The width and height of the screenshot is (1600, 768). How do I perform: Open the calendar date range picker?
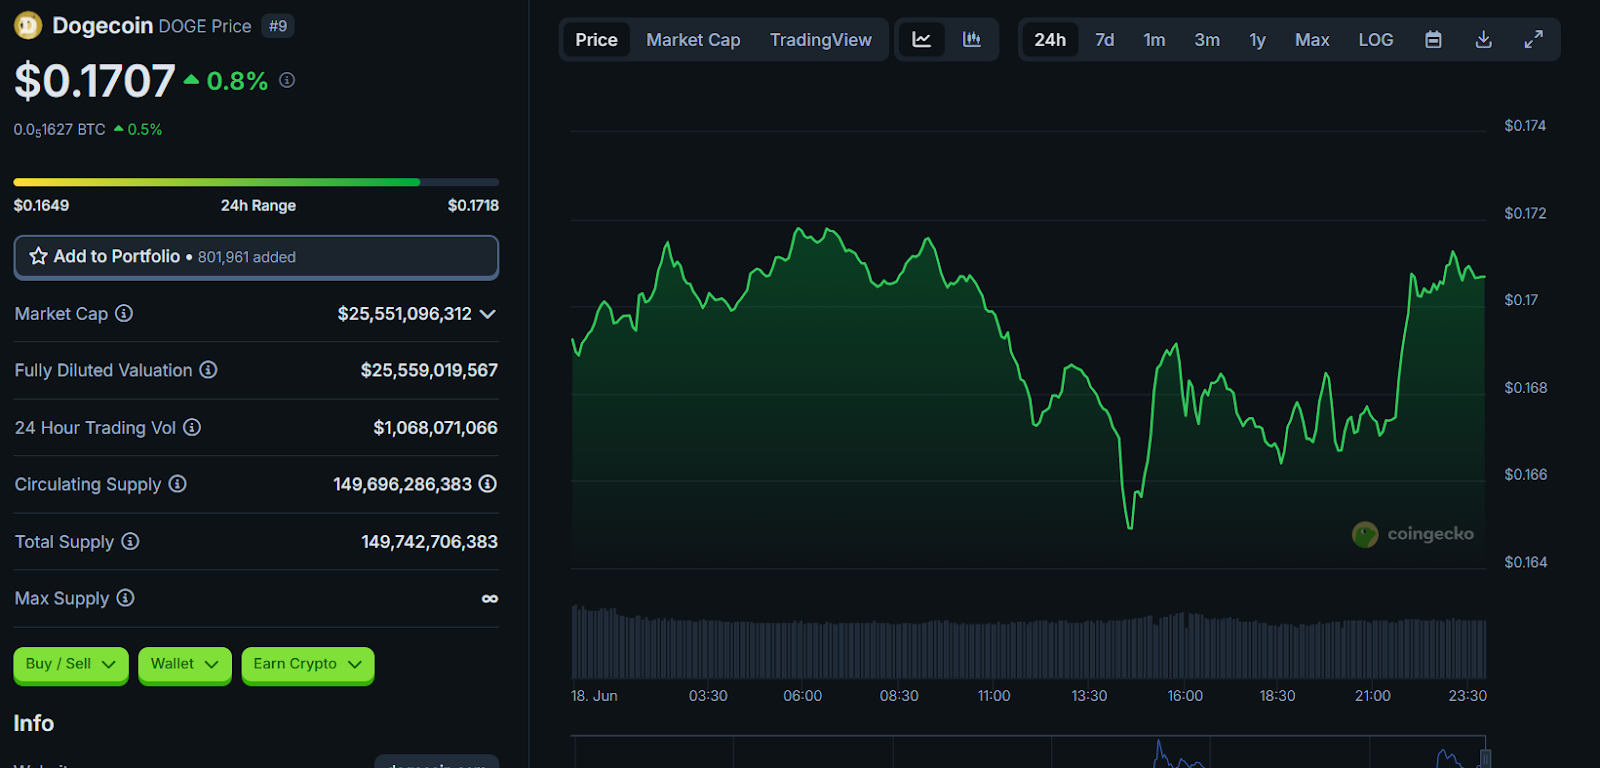[1433, 40]
